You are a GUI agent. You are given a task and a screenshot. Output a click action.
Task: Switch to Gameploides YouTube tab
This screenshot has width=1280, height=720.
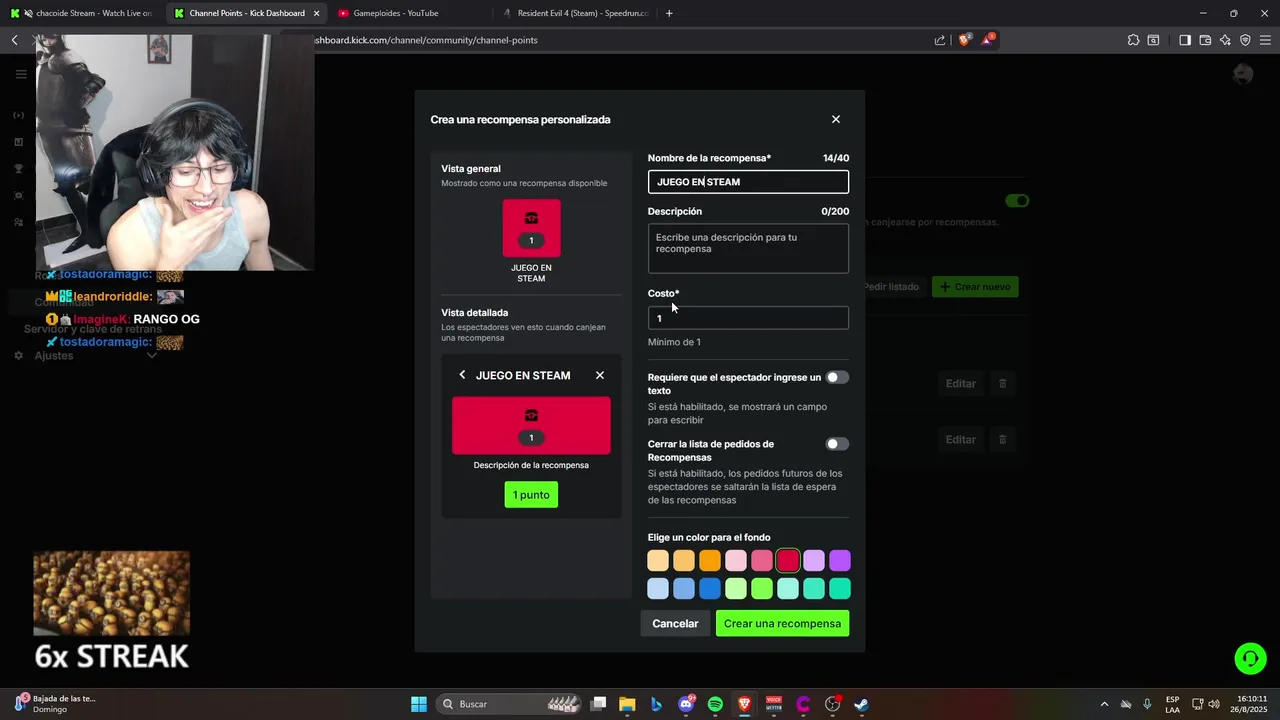[410, 13]
